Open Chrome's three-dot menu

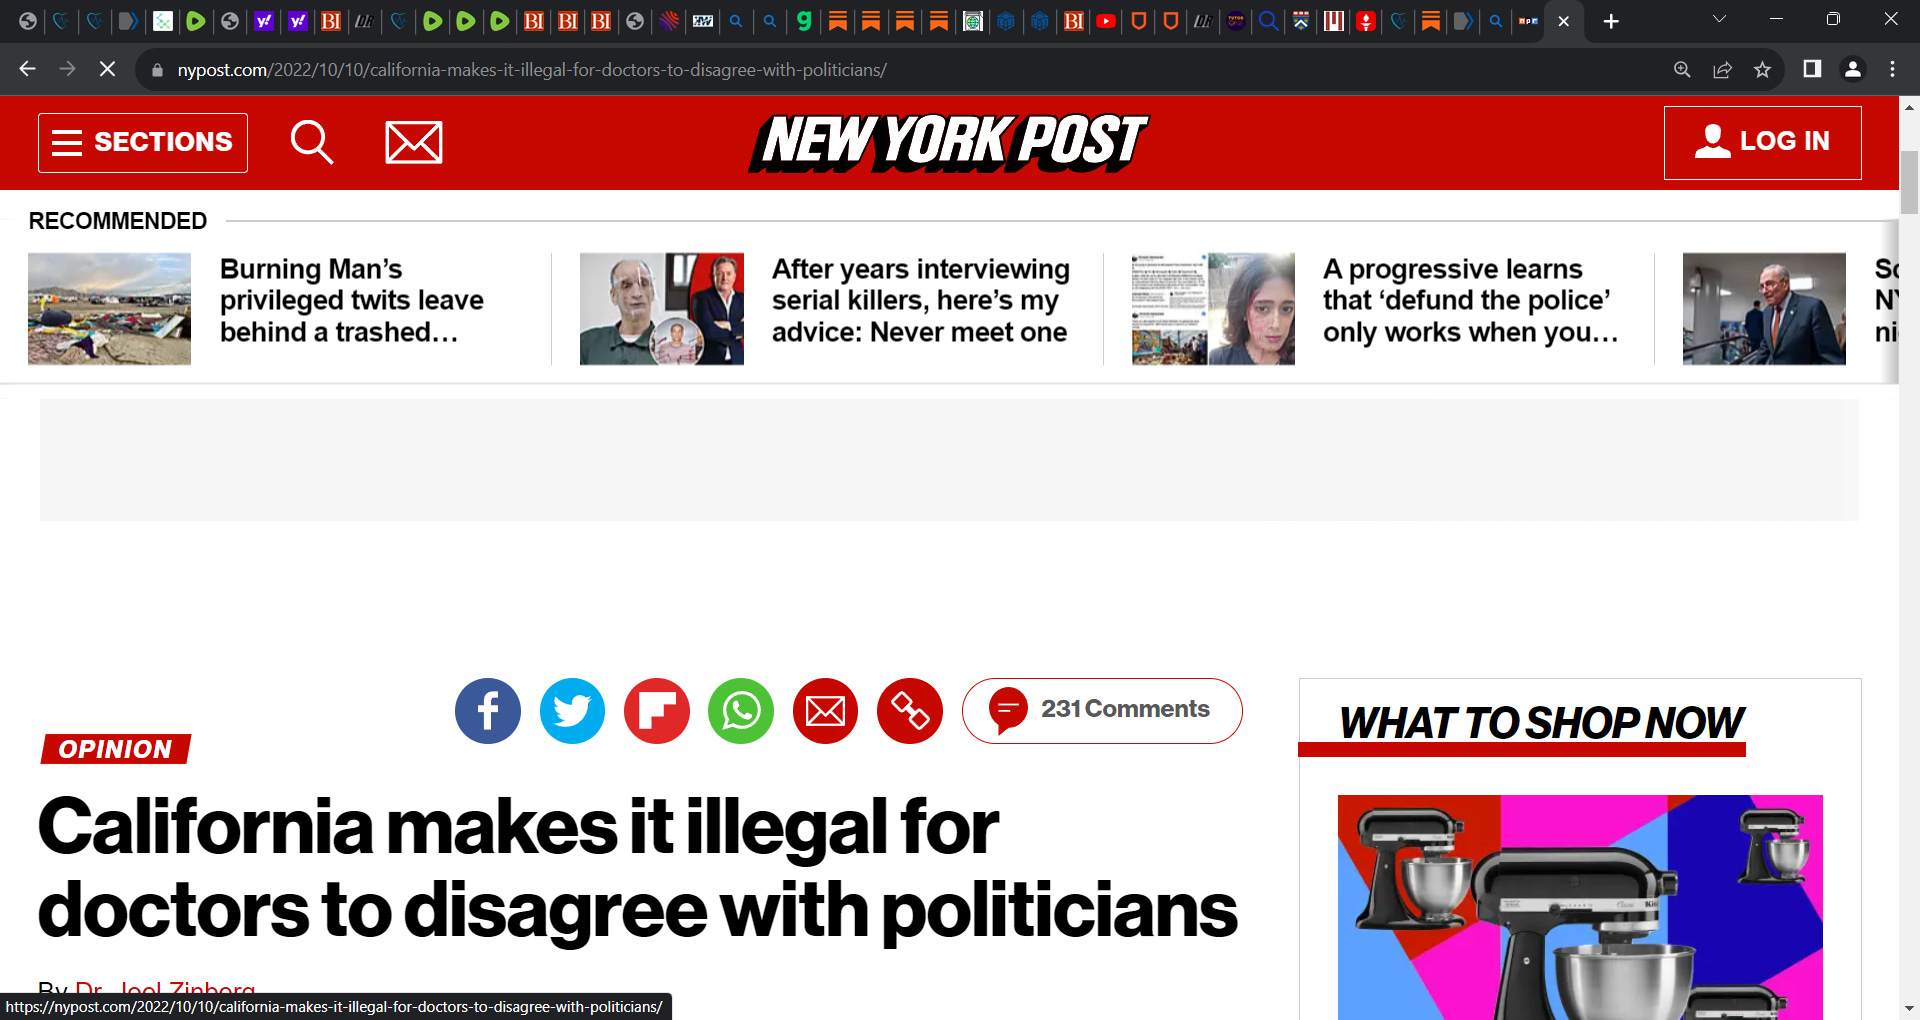point(1892,69)
